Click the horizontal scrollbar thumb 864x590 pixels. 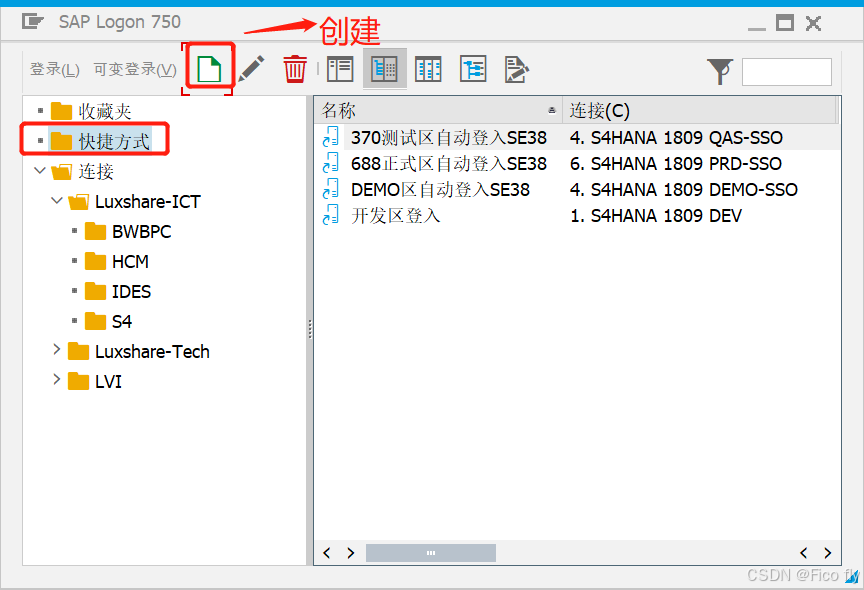click(431, 553)
